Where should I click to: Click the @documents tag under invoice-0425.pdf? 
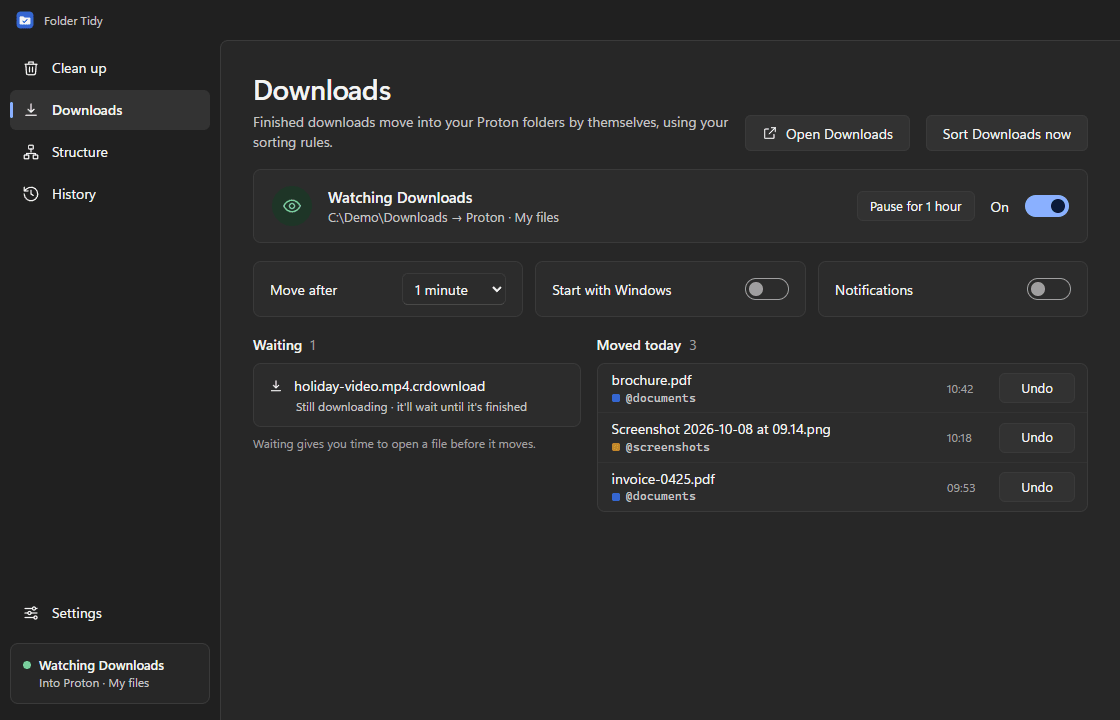(660, 496)
